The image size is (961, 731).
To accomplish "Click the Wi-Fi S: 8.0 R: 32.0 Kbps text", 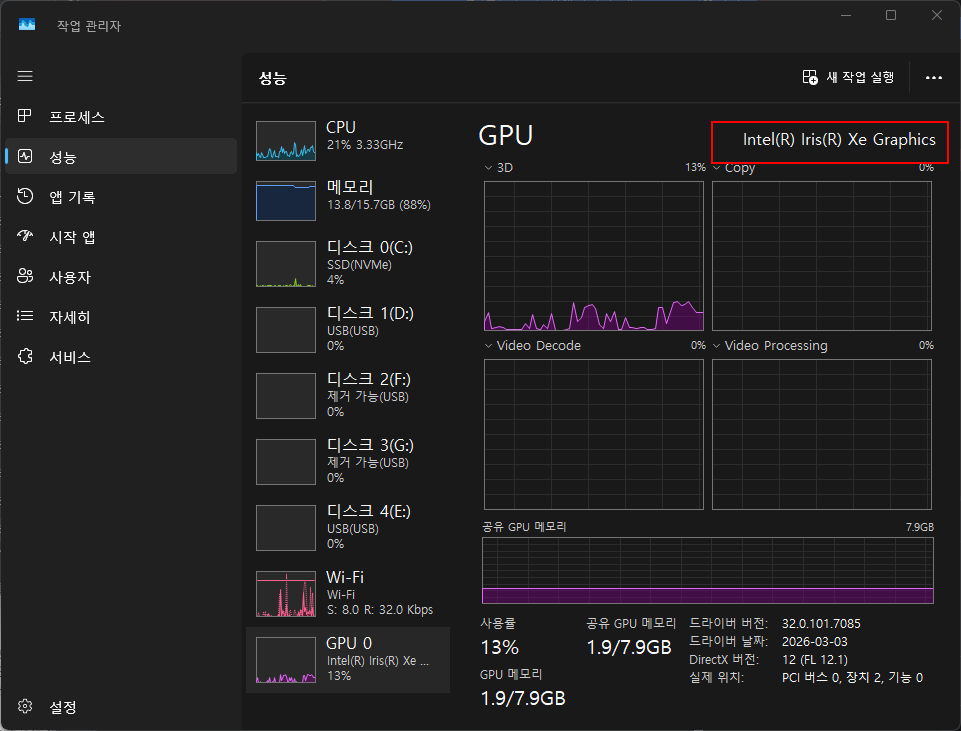I will 379,610.
